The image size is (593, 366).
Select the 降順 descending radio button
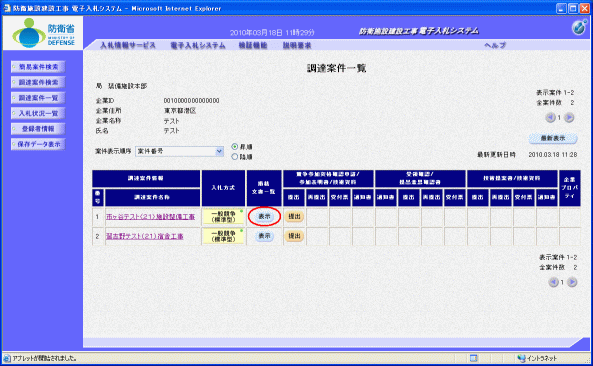pyautogui.click(x=234, y=157)
